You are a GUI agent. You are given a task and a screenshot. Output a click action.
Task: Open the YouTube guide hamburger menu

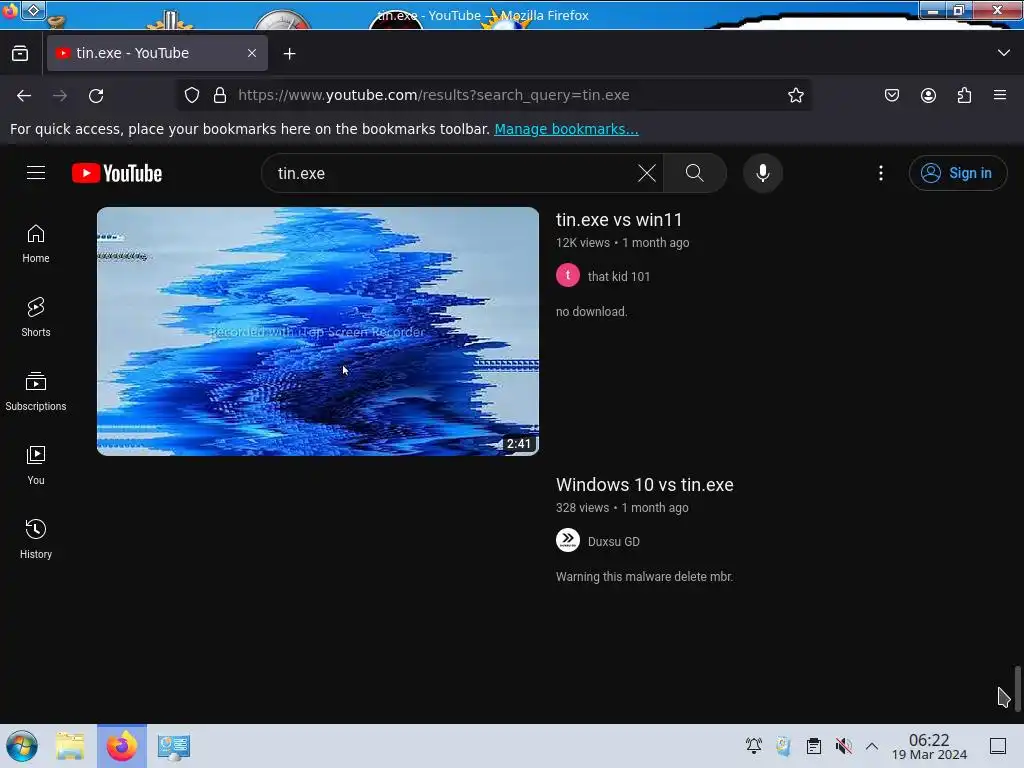tap(36, 173)
